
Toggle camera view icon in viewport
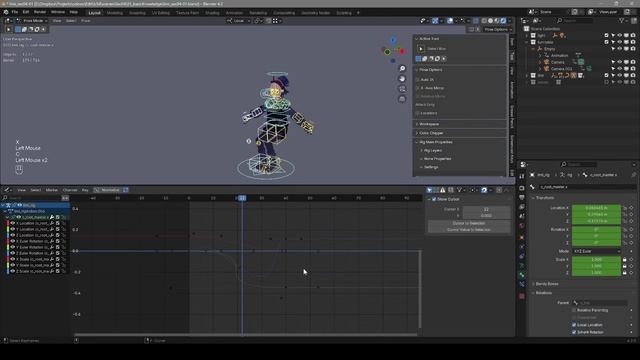pos(402,89)
